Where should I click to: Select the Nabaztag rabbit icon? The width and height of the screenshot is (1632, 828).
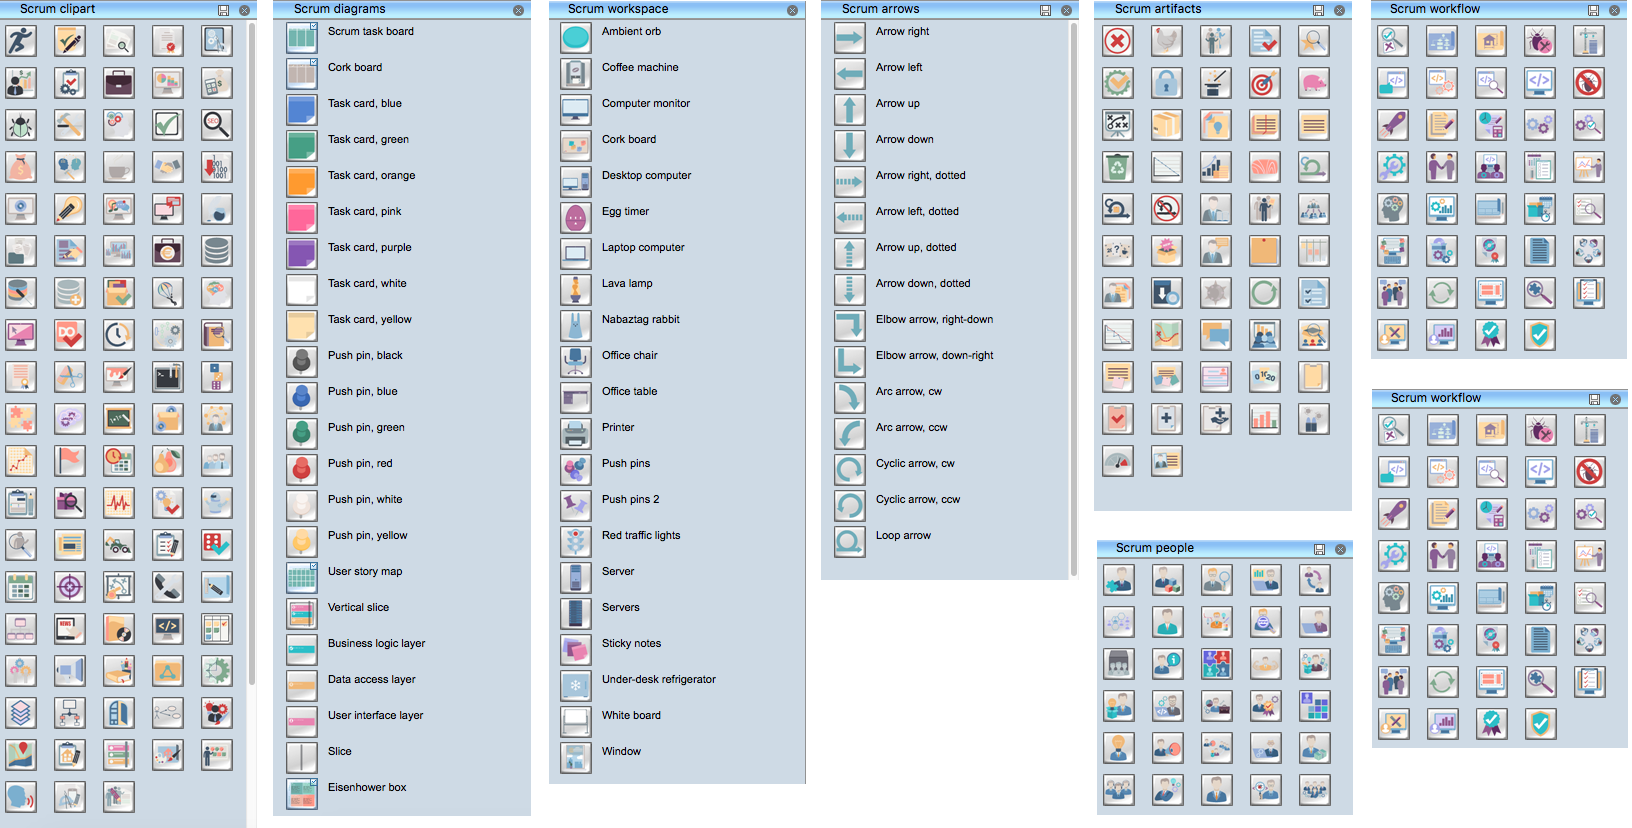click(576, 326)
